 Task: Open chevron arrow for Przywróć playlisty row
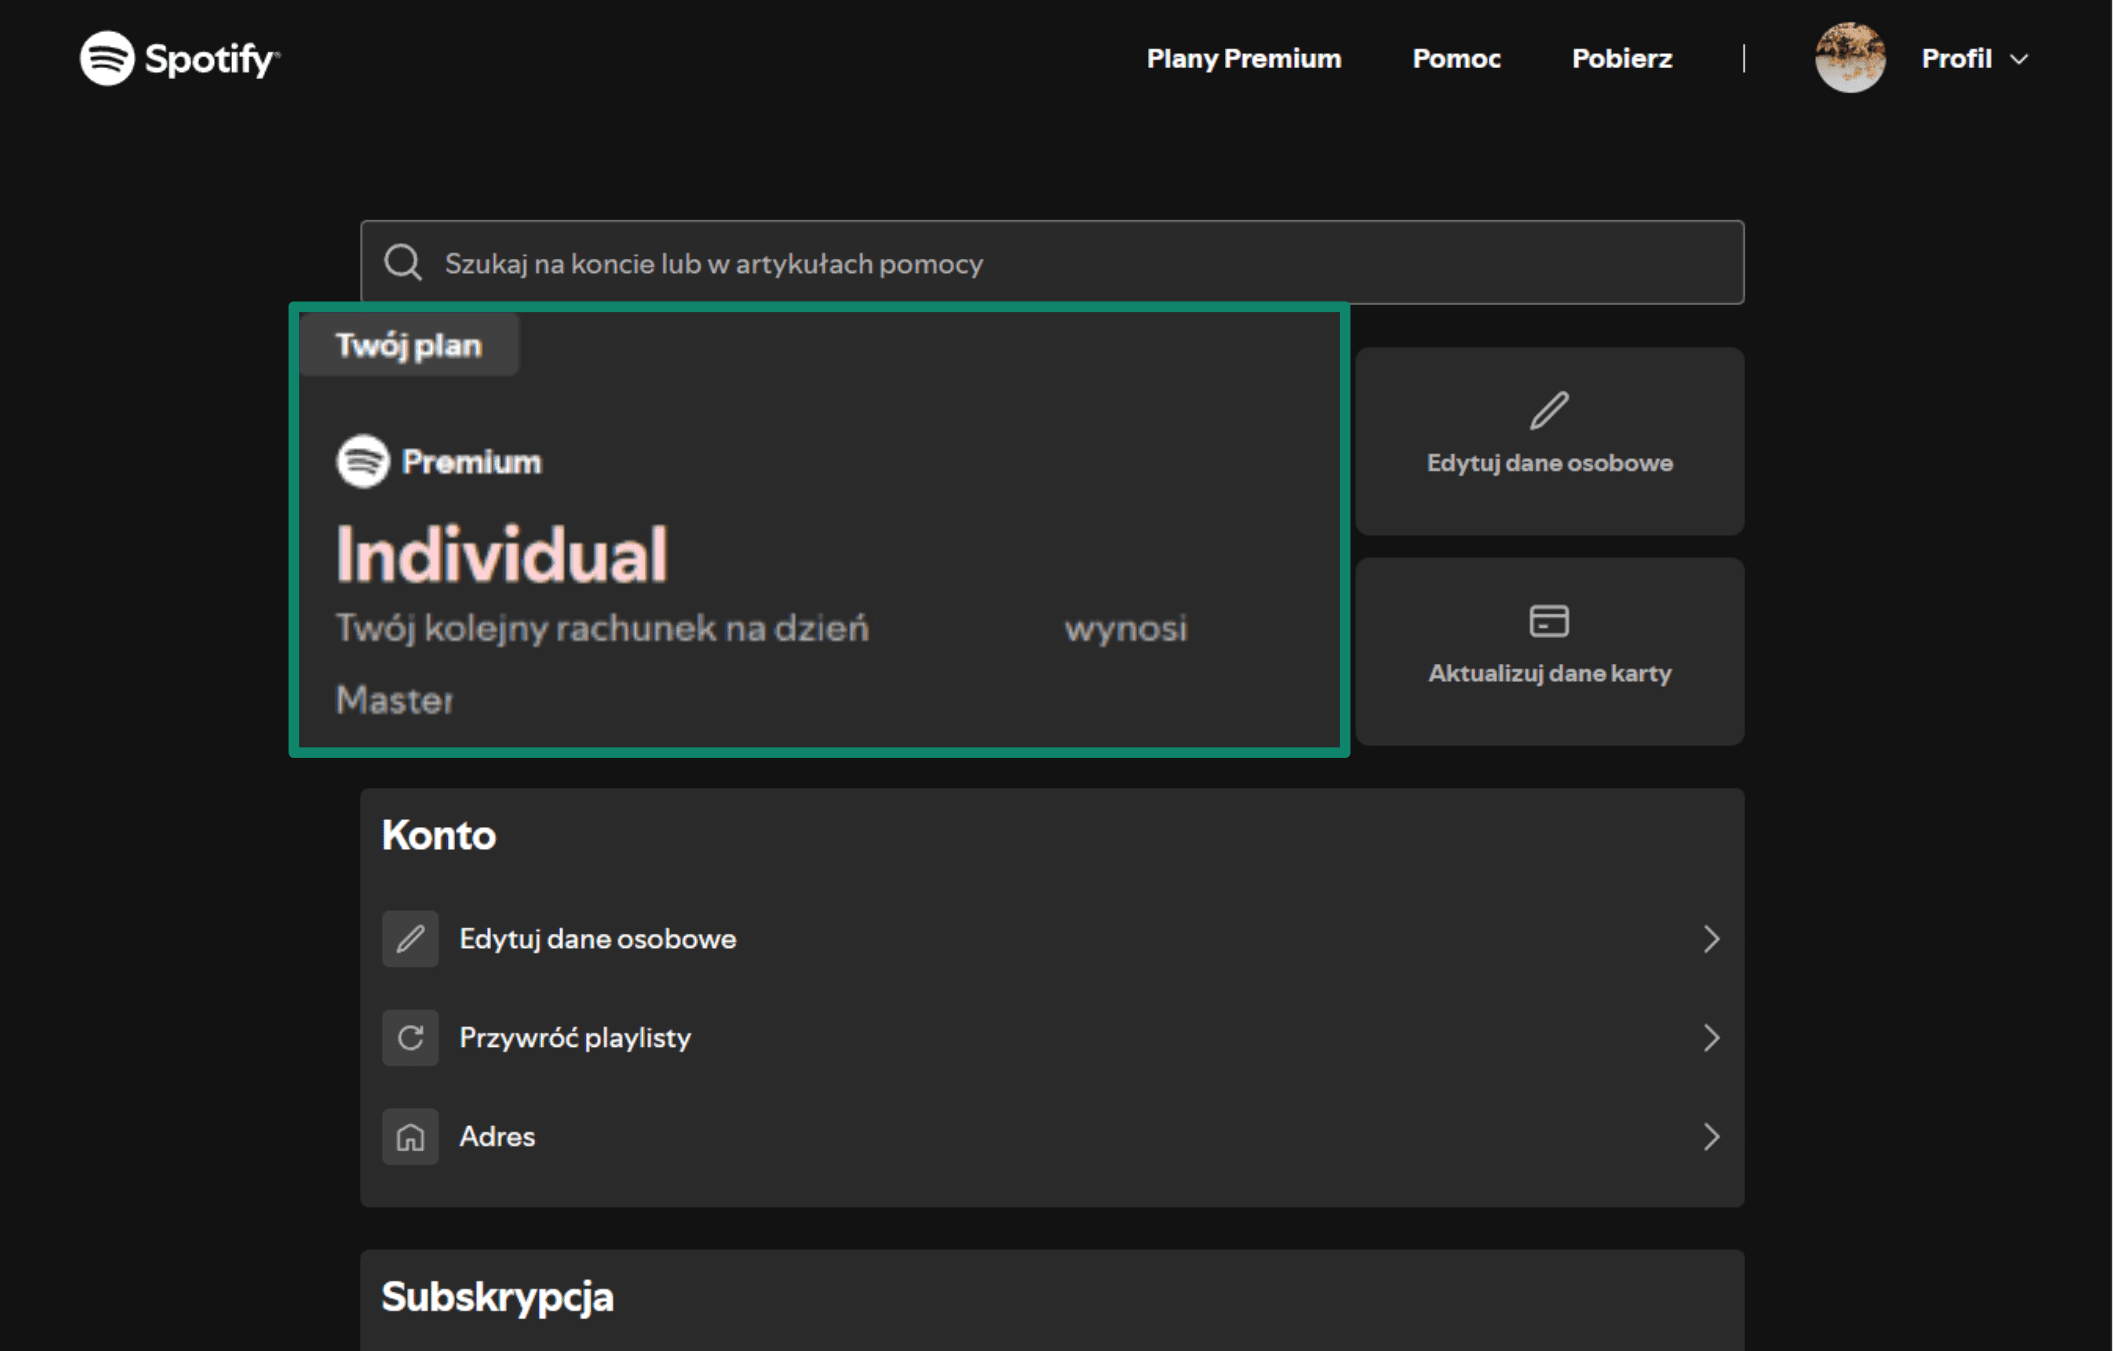coord(1711,1038)
